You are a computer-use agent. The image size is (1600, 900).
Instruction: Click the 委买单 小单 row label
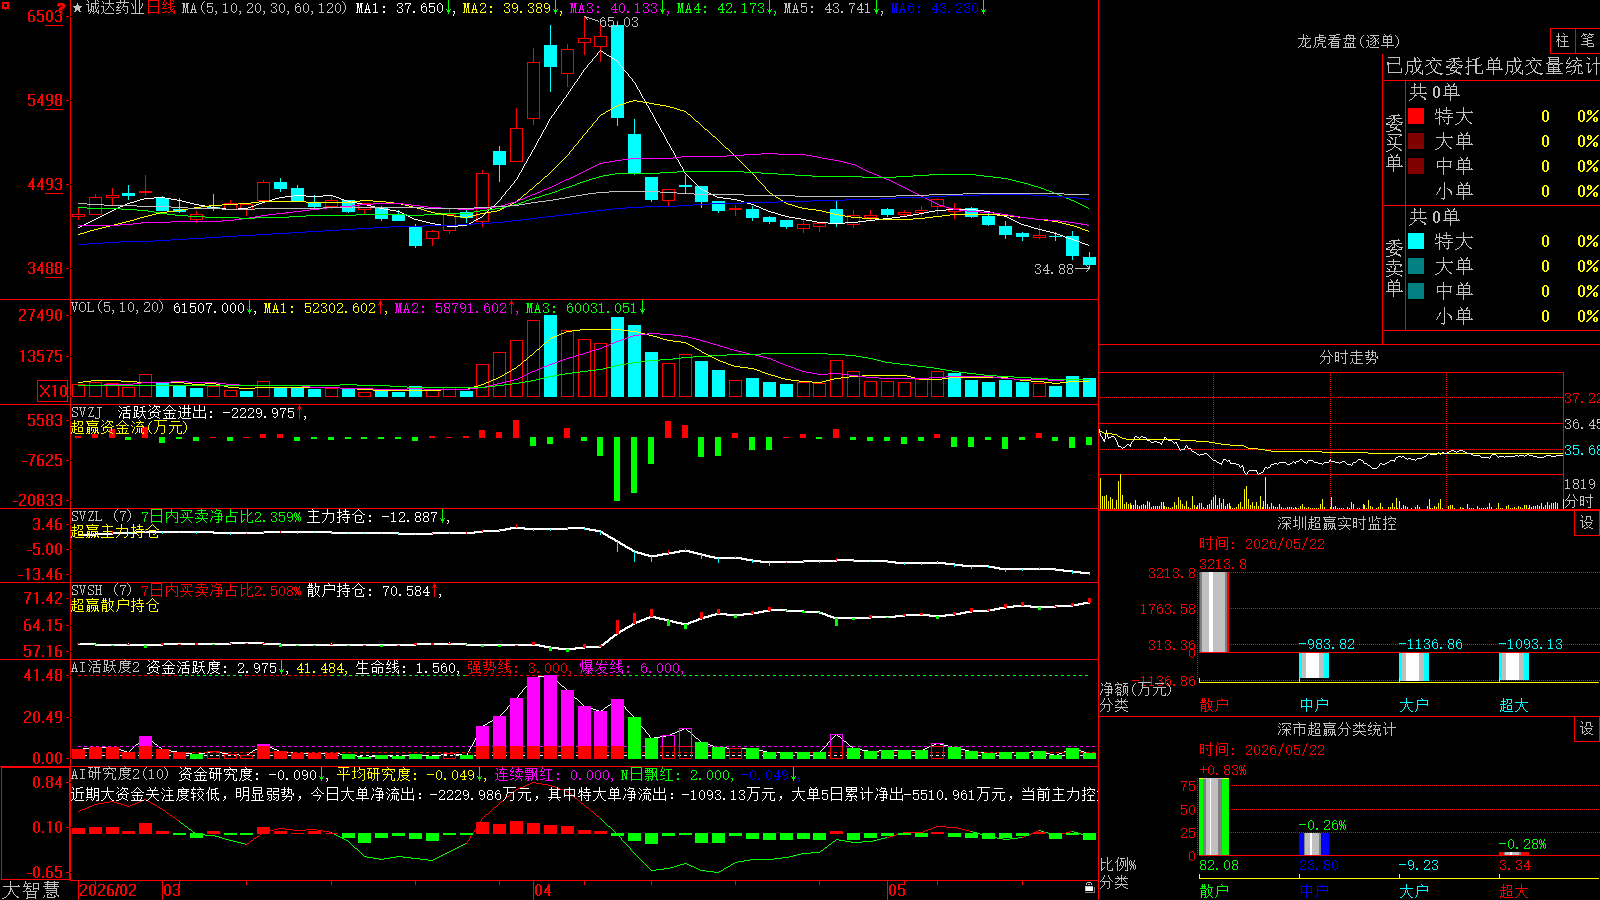click(1453, 191)
